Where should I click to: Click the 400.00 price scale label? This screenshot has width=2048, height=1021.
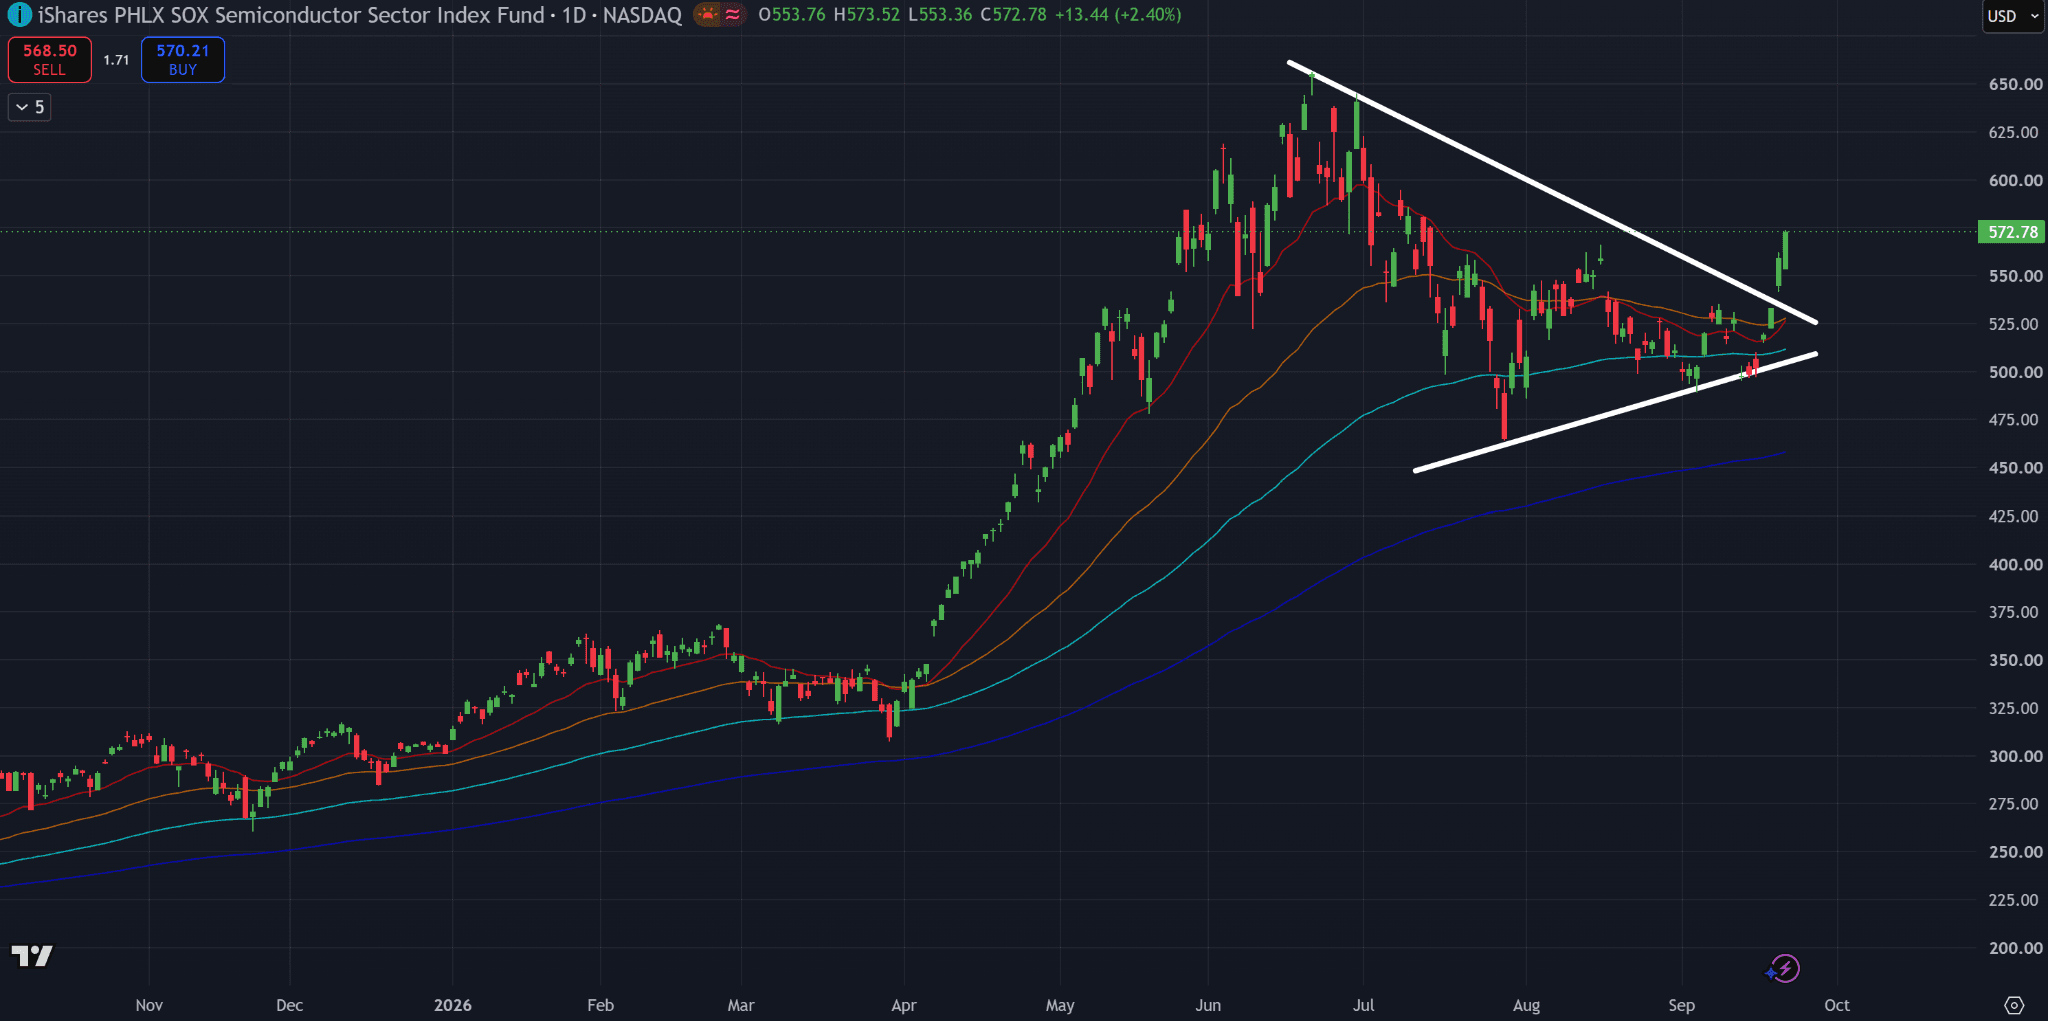tap(2015, 564)
